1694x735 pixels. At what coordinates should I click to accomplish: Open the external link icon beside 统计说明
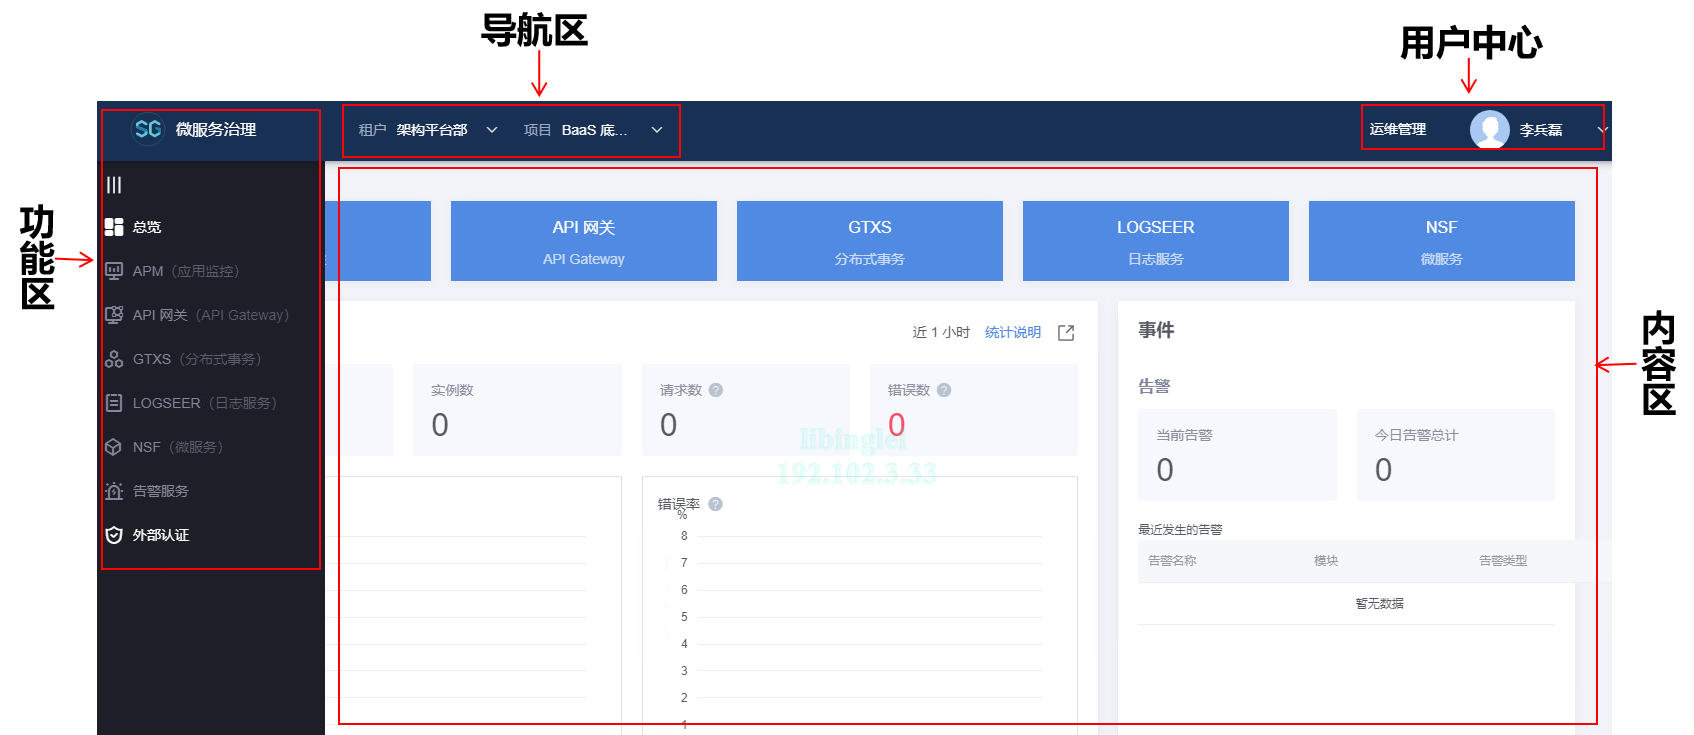[1066, 333]
